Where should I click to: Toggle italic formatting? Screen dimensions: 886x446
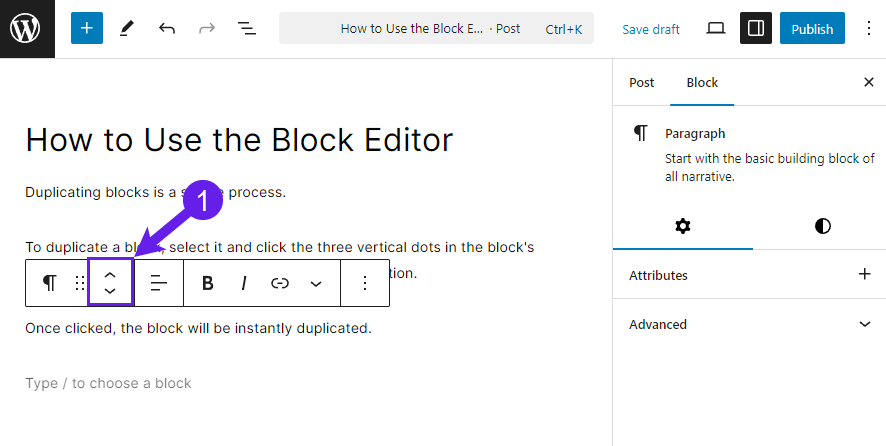(x=244, y=283)
